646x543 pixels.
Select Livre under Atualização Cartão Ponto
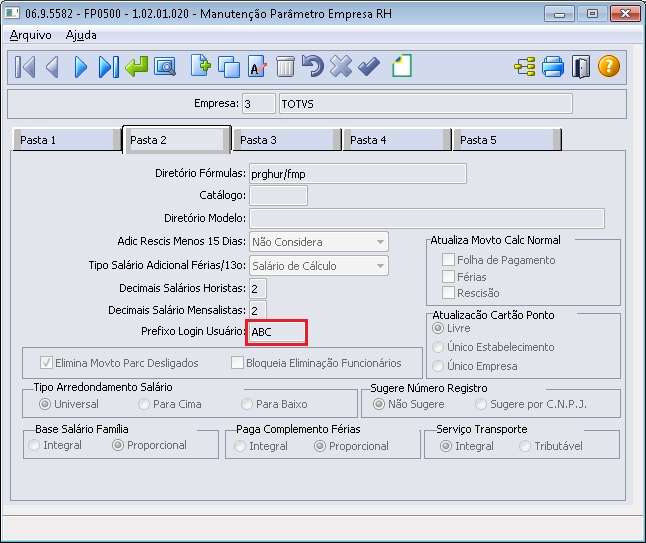pyautogui.click(x=438, y=328)
